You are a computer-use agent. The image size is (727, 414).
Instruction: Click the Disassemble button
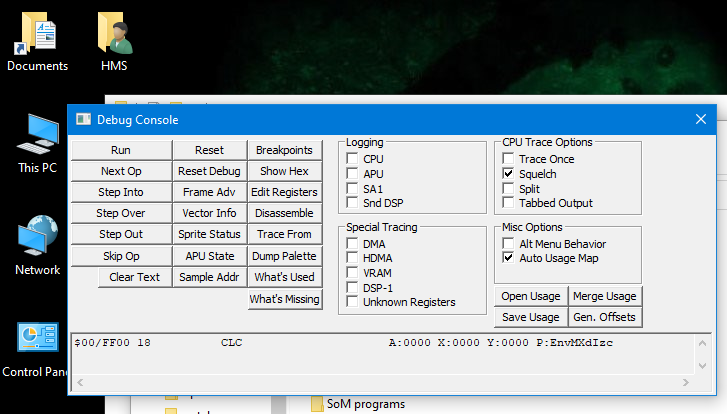pos(285,213)
